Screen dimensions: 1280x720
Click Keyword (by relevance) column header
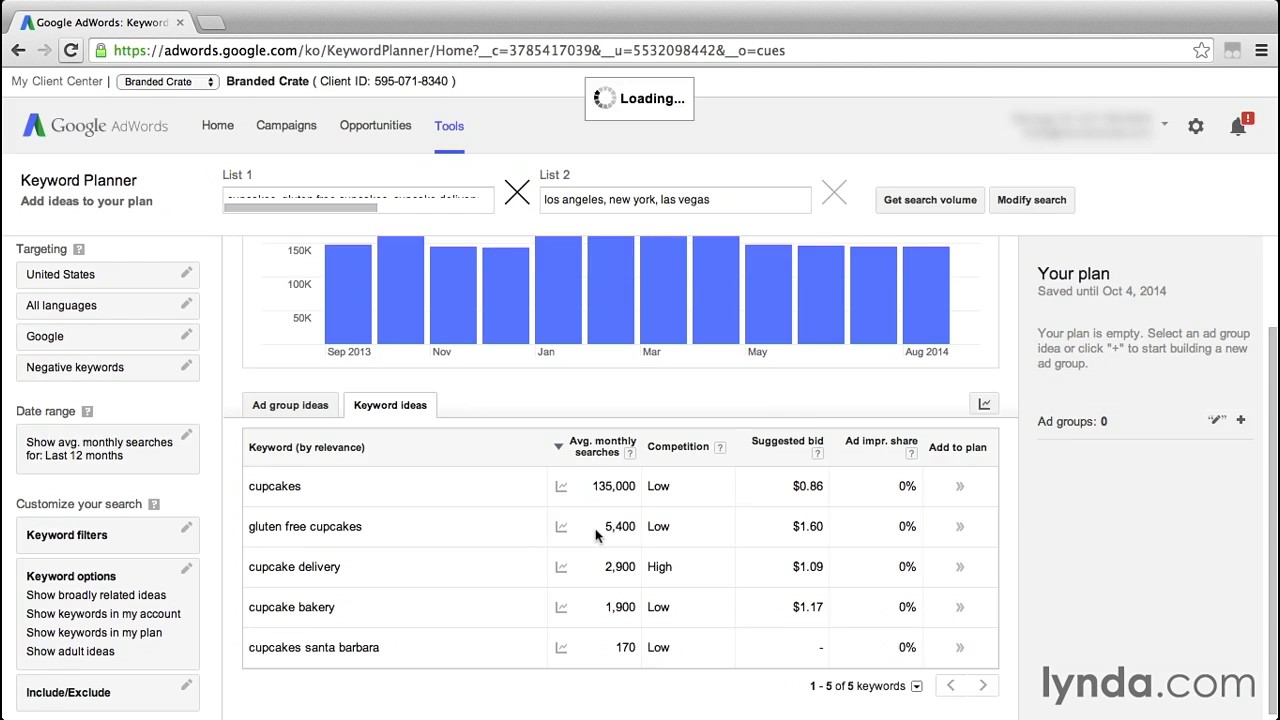click(306, 447)
